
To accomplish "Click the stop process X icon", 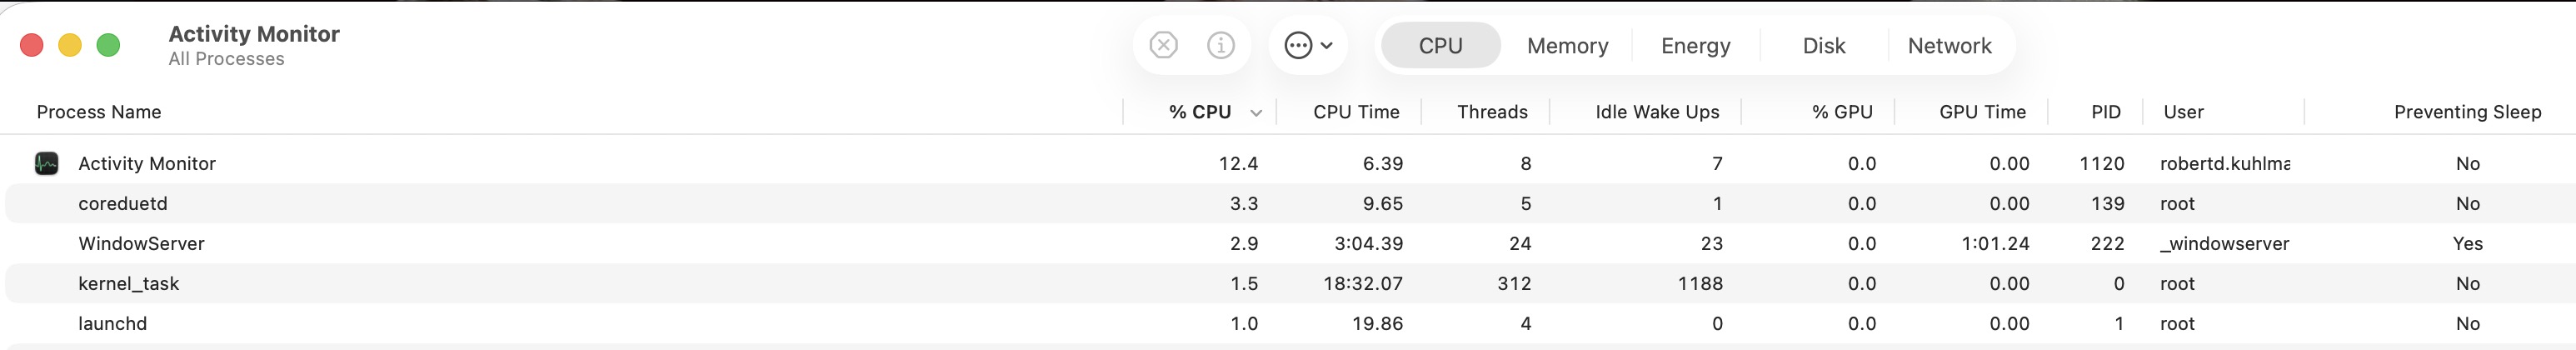I will [1163, 45].
